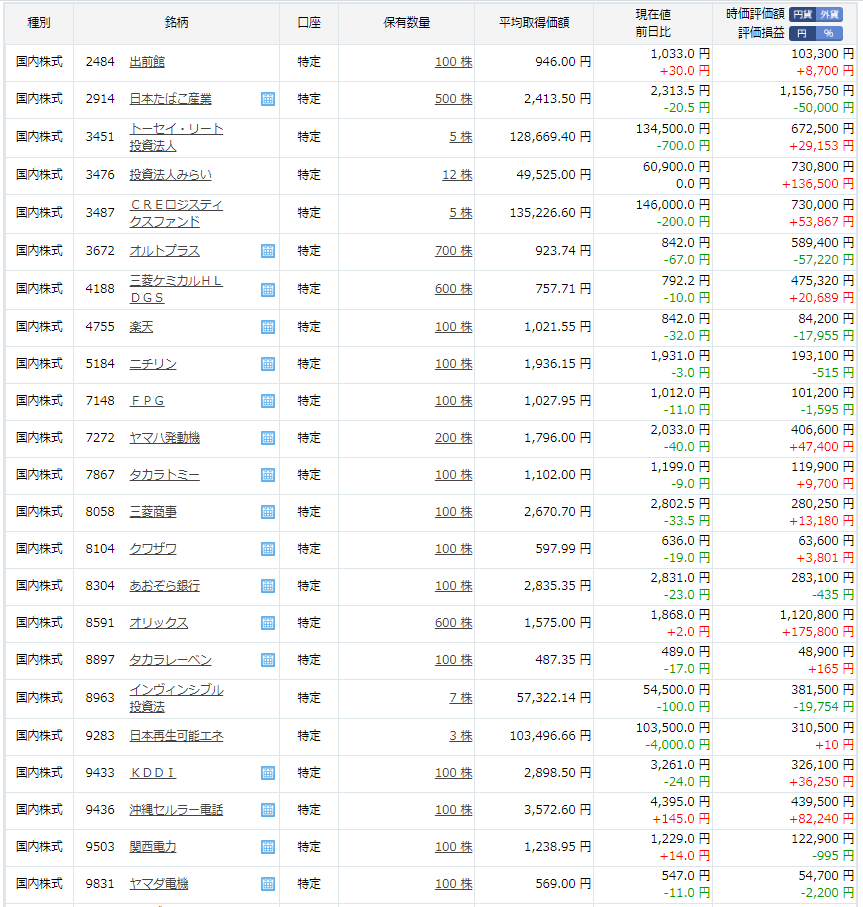The image size is (863, 907).
Task: Select current price 4,395.0 円
Action: [680, 802]
